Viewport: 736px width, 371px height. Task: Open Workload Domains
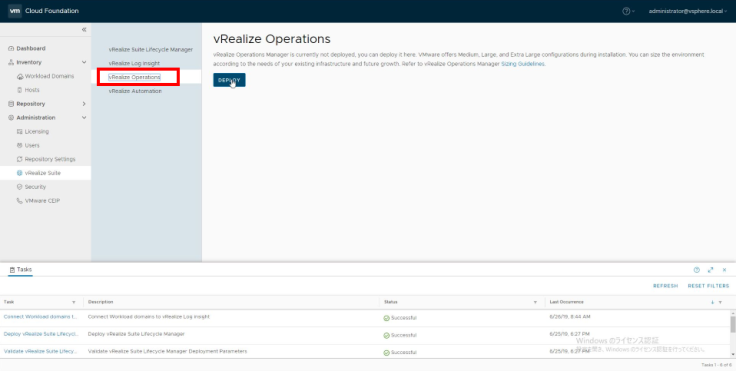(x=49, y=76)
